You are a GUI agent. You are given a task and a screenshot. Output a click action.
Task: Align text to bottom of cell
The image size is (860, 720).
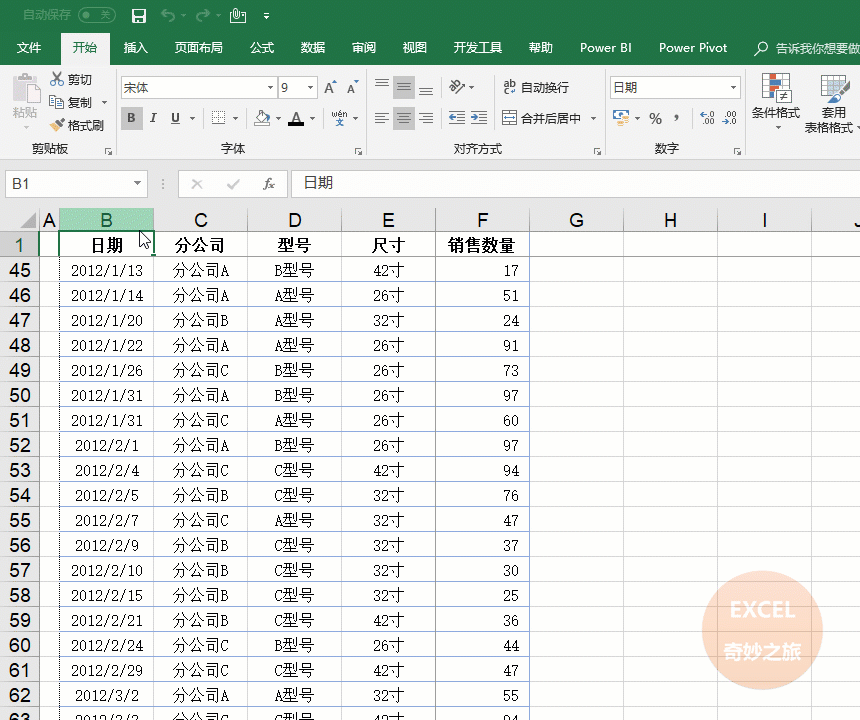click(426, 87)
